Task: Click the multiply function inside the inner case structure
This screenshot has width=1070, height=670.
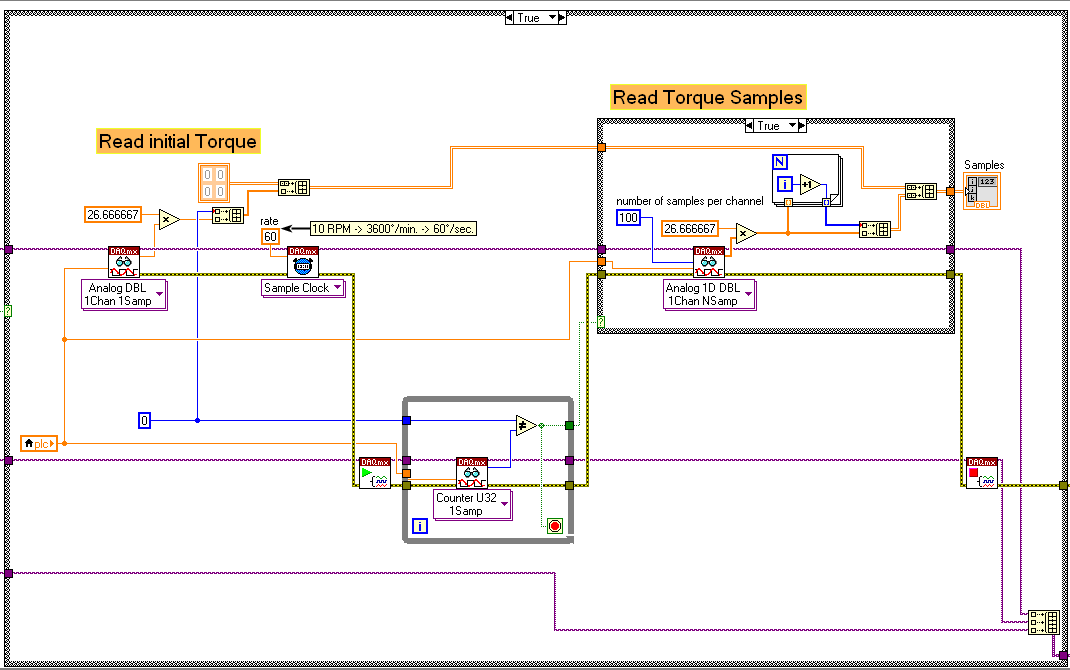Action: (x=746, y=234)
